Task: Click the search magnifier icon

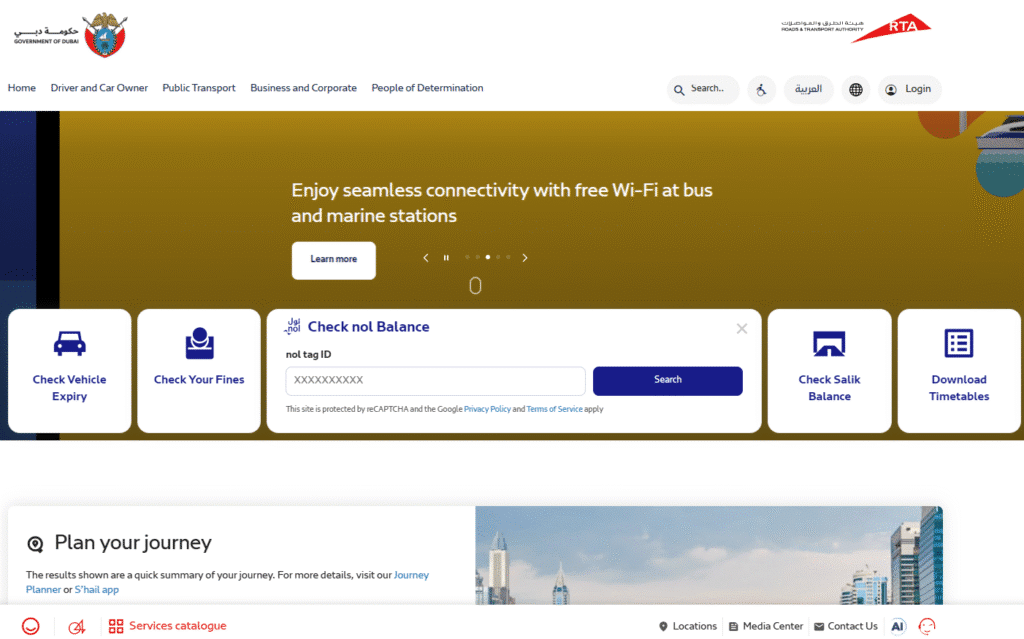Action: click(x=679, y=90)
